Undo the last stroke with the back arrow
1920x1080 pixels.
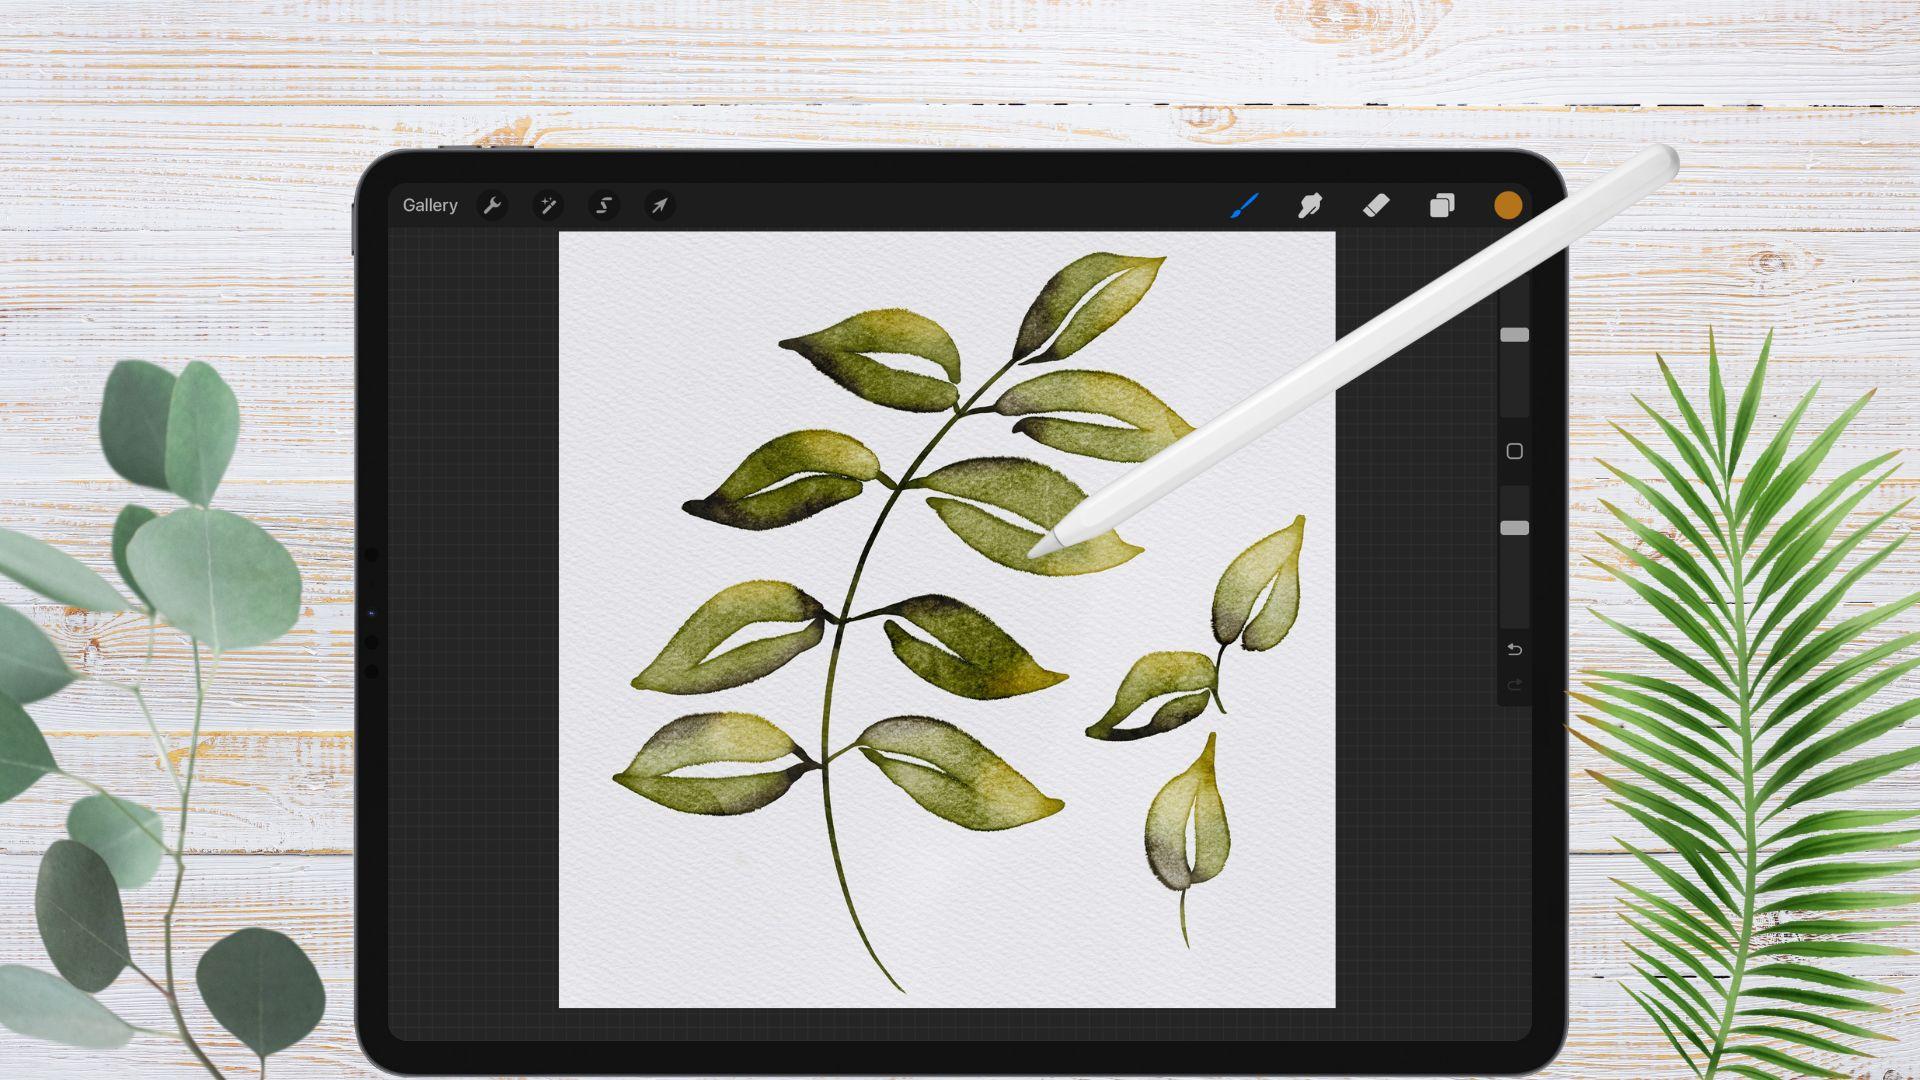point(1514,649)
